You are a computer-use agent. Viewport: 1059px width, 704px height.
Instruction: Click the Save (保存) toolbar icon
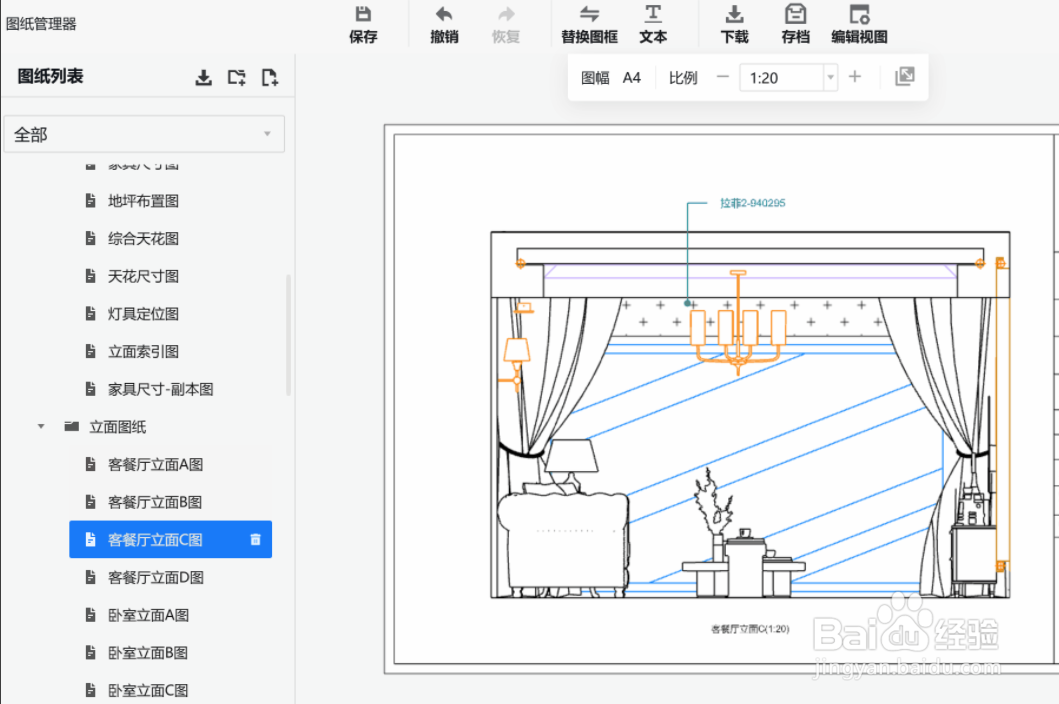(363, 14)
